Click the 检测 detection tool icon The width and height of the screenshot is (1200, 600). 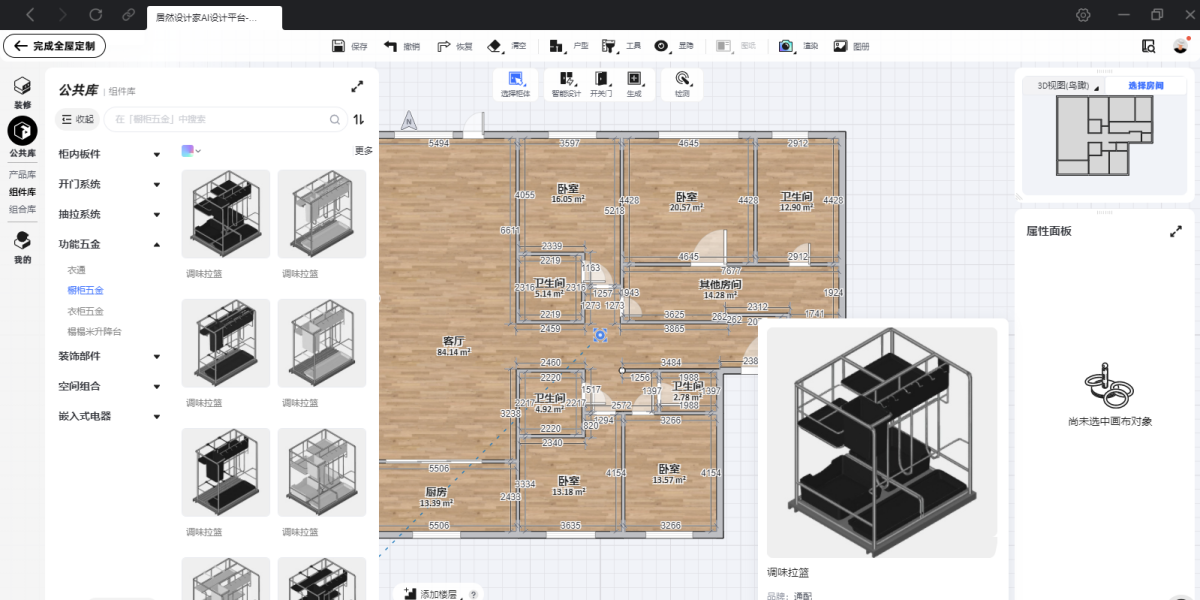click(682, 79)
